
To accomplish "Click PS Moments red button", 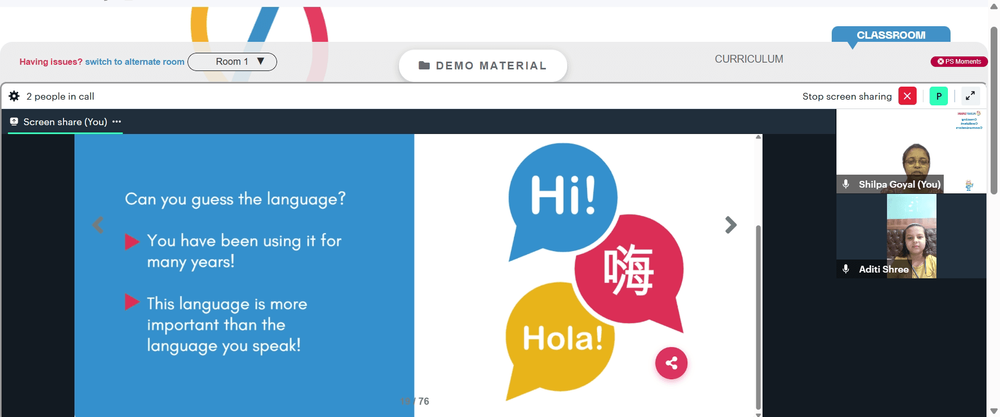I will (x=959, y=62).
